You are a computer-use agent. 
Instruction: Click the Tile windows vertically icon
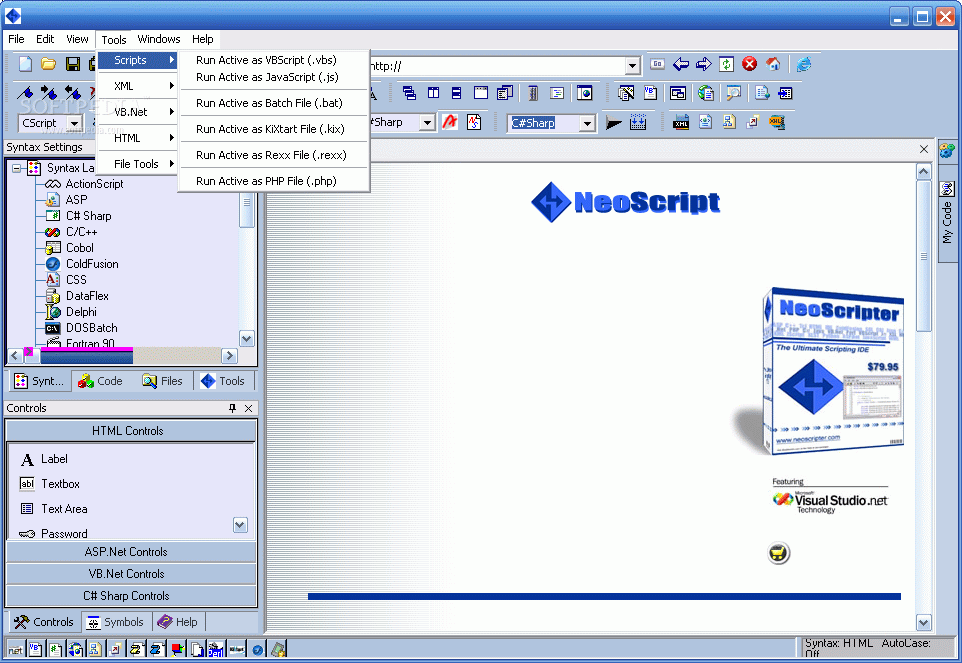433,93
